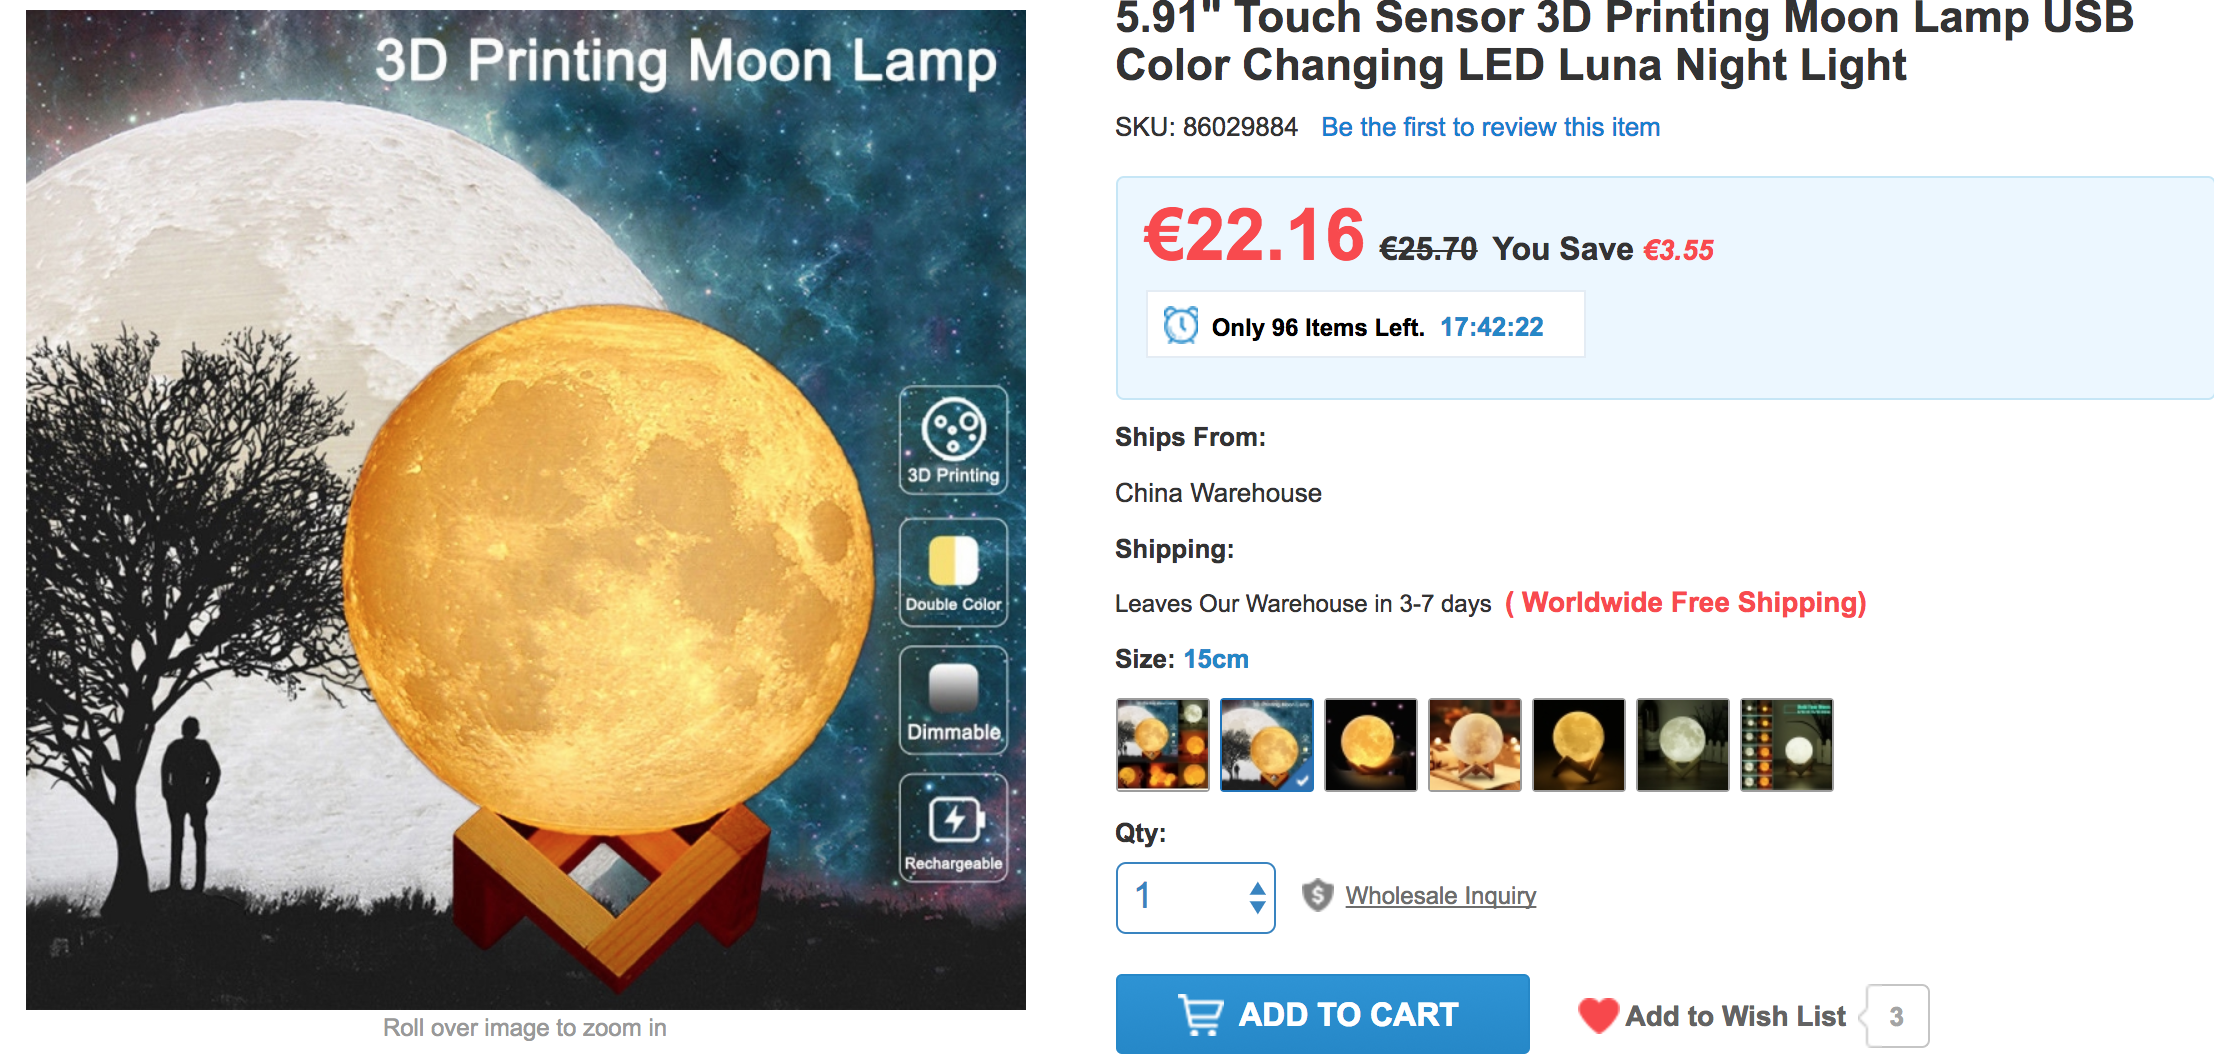Open the Wholesale Inquiry link
Image resolution: width=2214 pixels, height=1062 pixels.
point(1440,895)
